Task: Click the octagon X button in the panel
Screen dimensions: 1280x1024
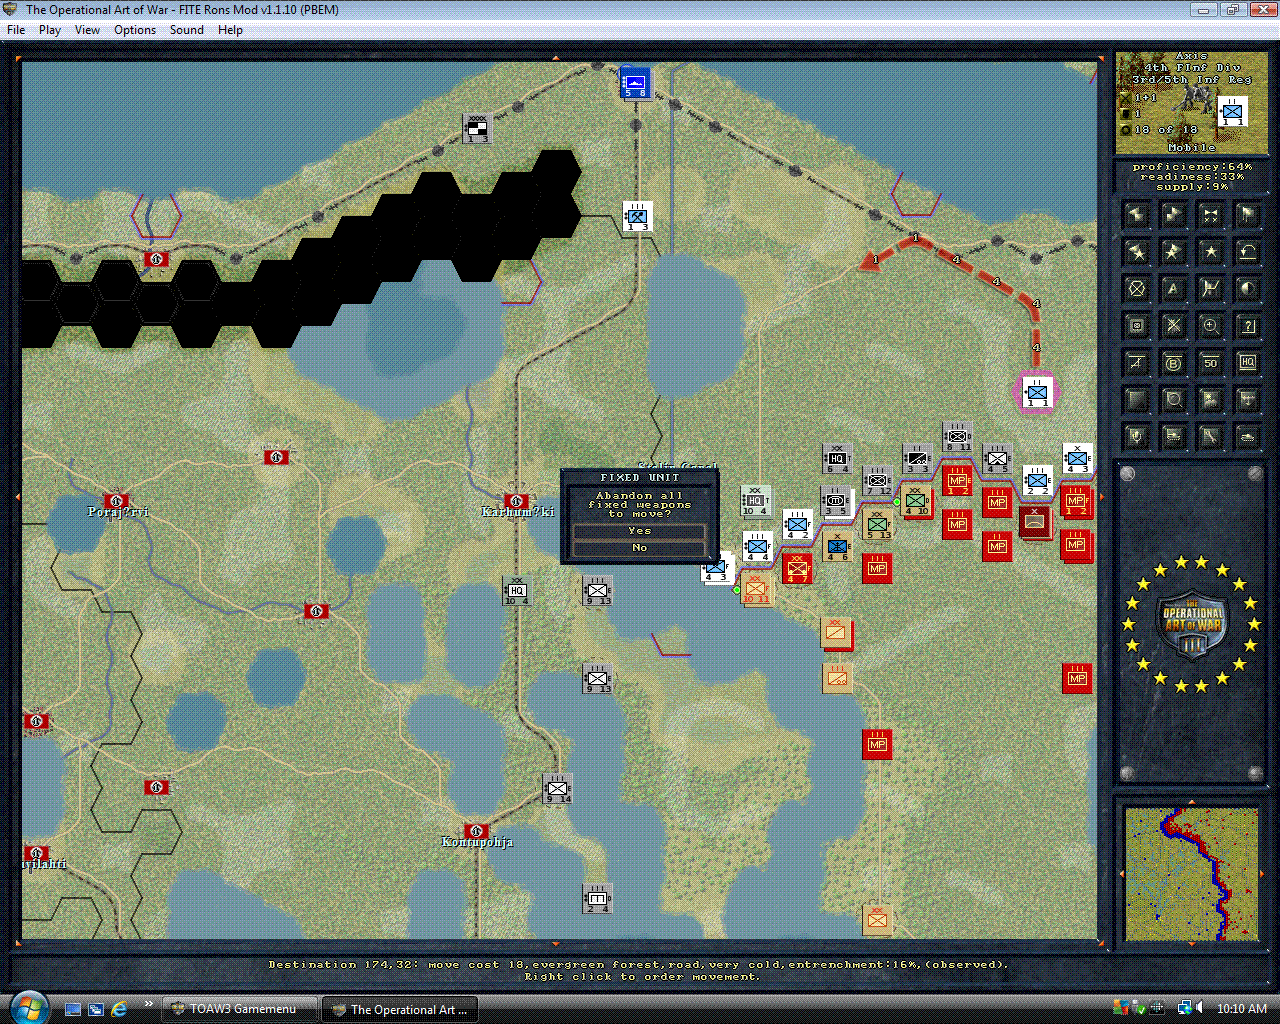Action: click(1136, 289)
